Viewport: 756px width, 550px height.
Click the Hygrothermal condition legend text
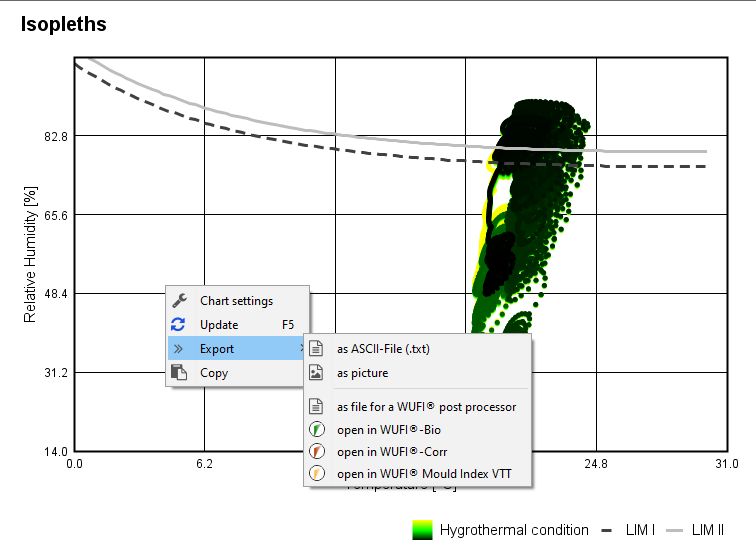click(x=514, y=530)
